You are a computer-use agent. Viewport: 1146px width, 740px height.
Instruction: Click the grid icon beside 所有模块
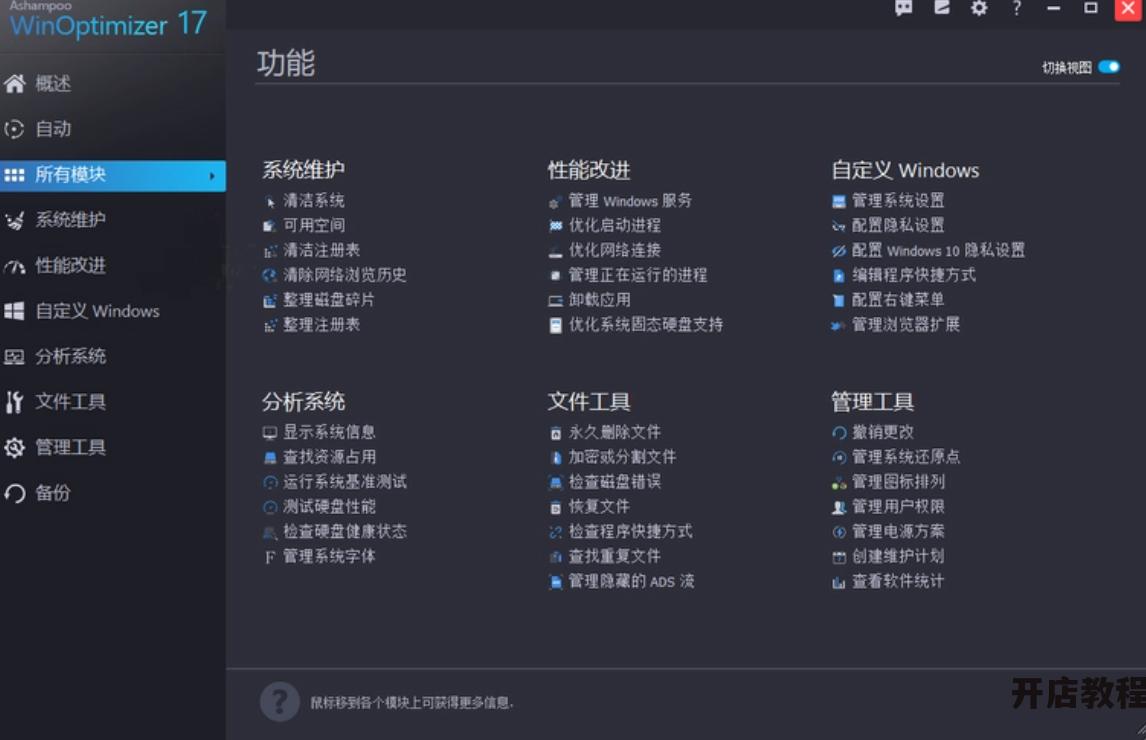point(15,175)
